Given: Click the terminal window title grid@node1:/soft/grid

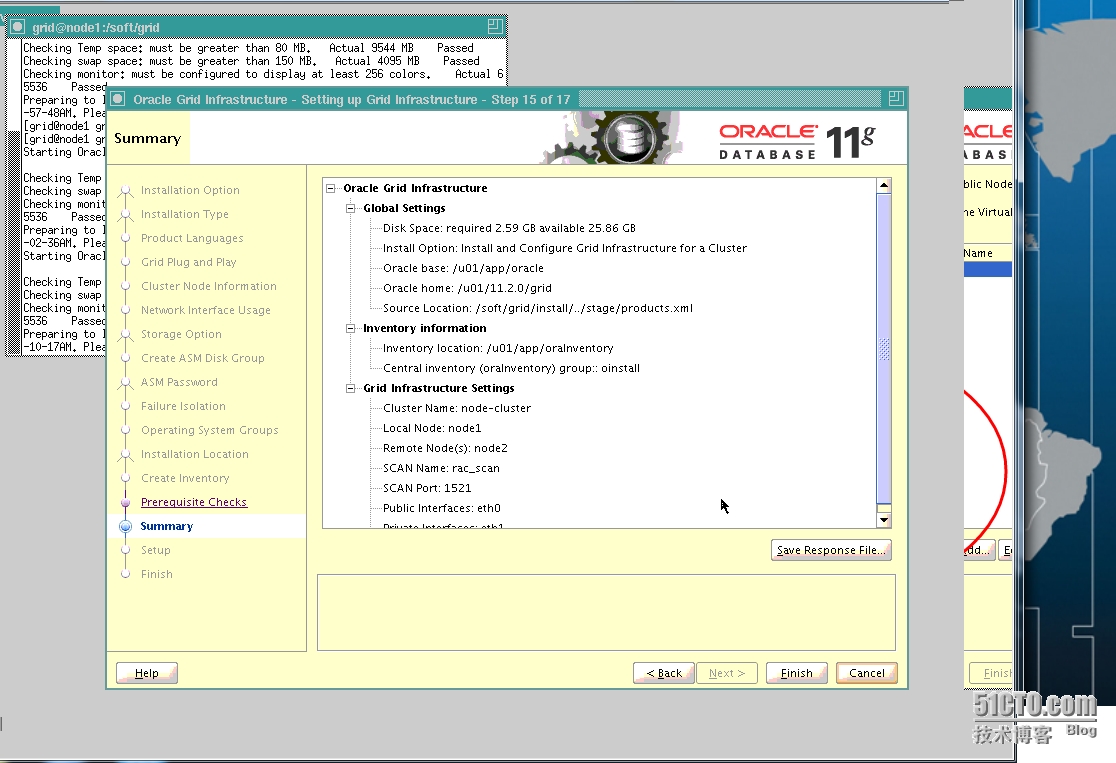Looking at the screenshot, I should point(95,27).
